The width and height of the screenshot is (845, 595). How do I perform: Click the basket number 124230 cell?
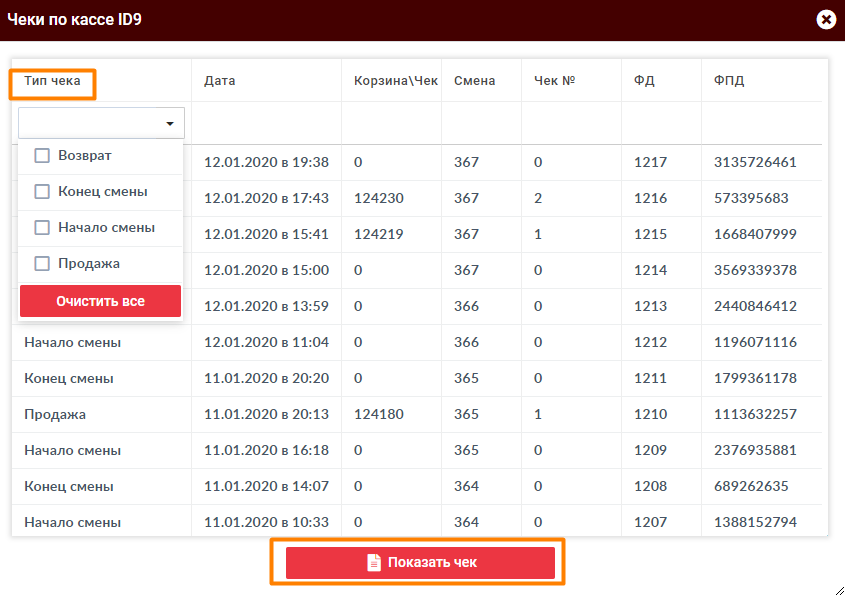tap(379, 198)
